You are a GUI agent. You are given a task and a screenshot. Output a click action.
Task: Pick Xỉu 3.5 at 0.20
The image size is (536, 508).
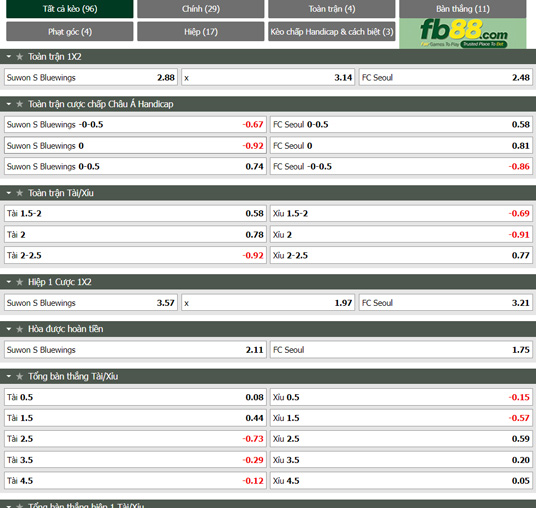[401, 460]
